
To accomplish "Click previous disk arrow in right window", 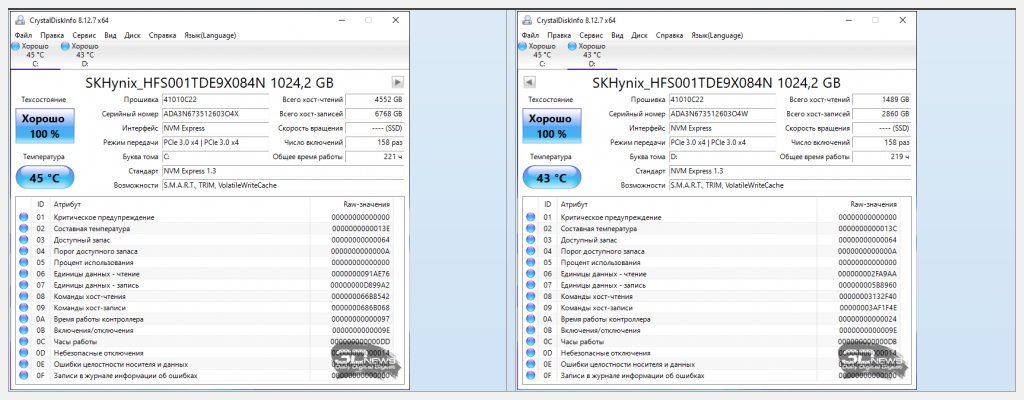I will click(530, 82).
